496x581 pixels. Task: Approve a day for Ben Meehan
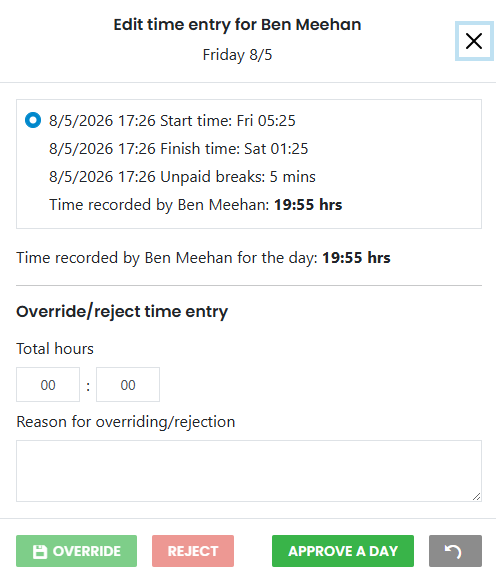pos(343,551)
